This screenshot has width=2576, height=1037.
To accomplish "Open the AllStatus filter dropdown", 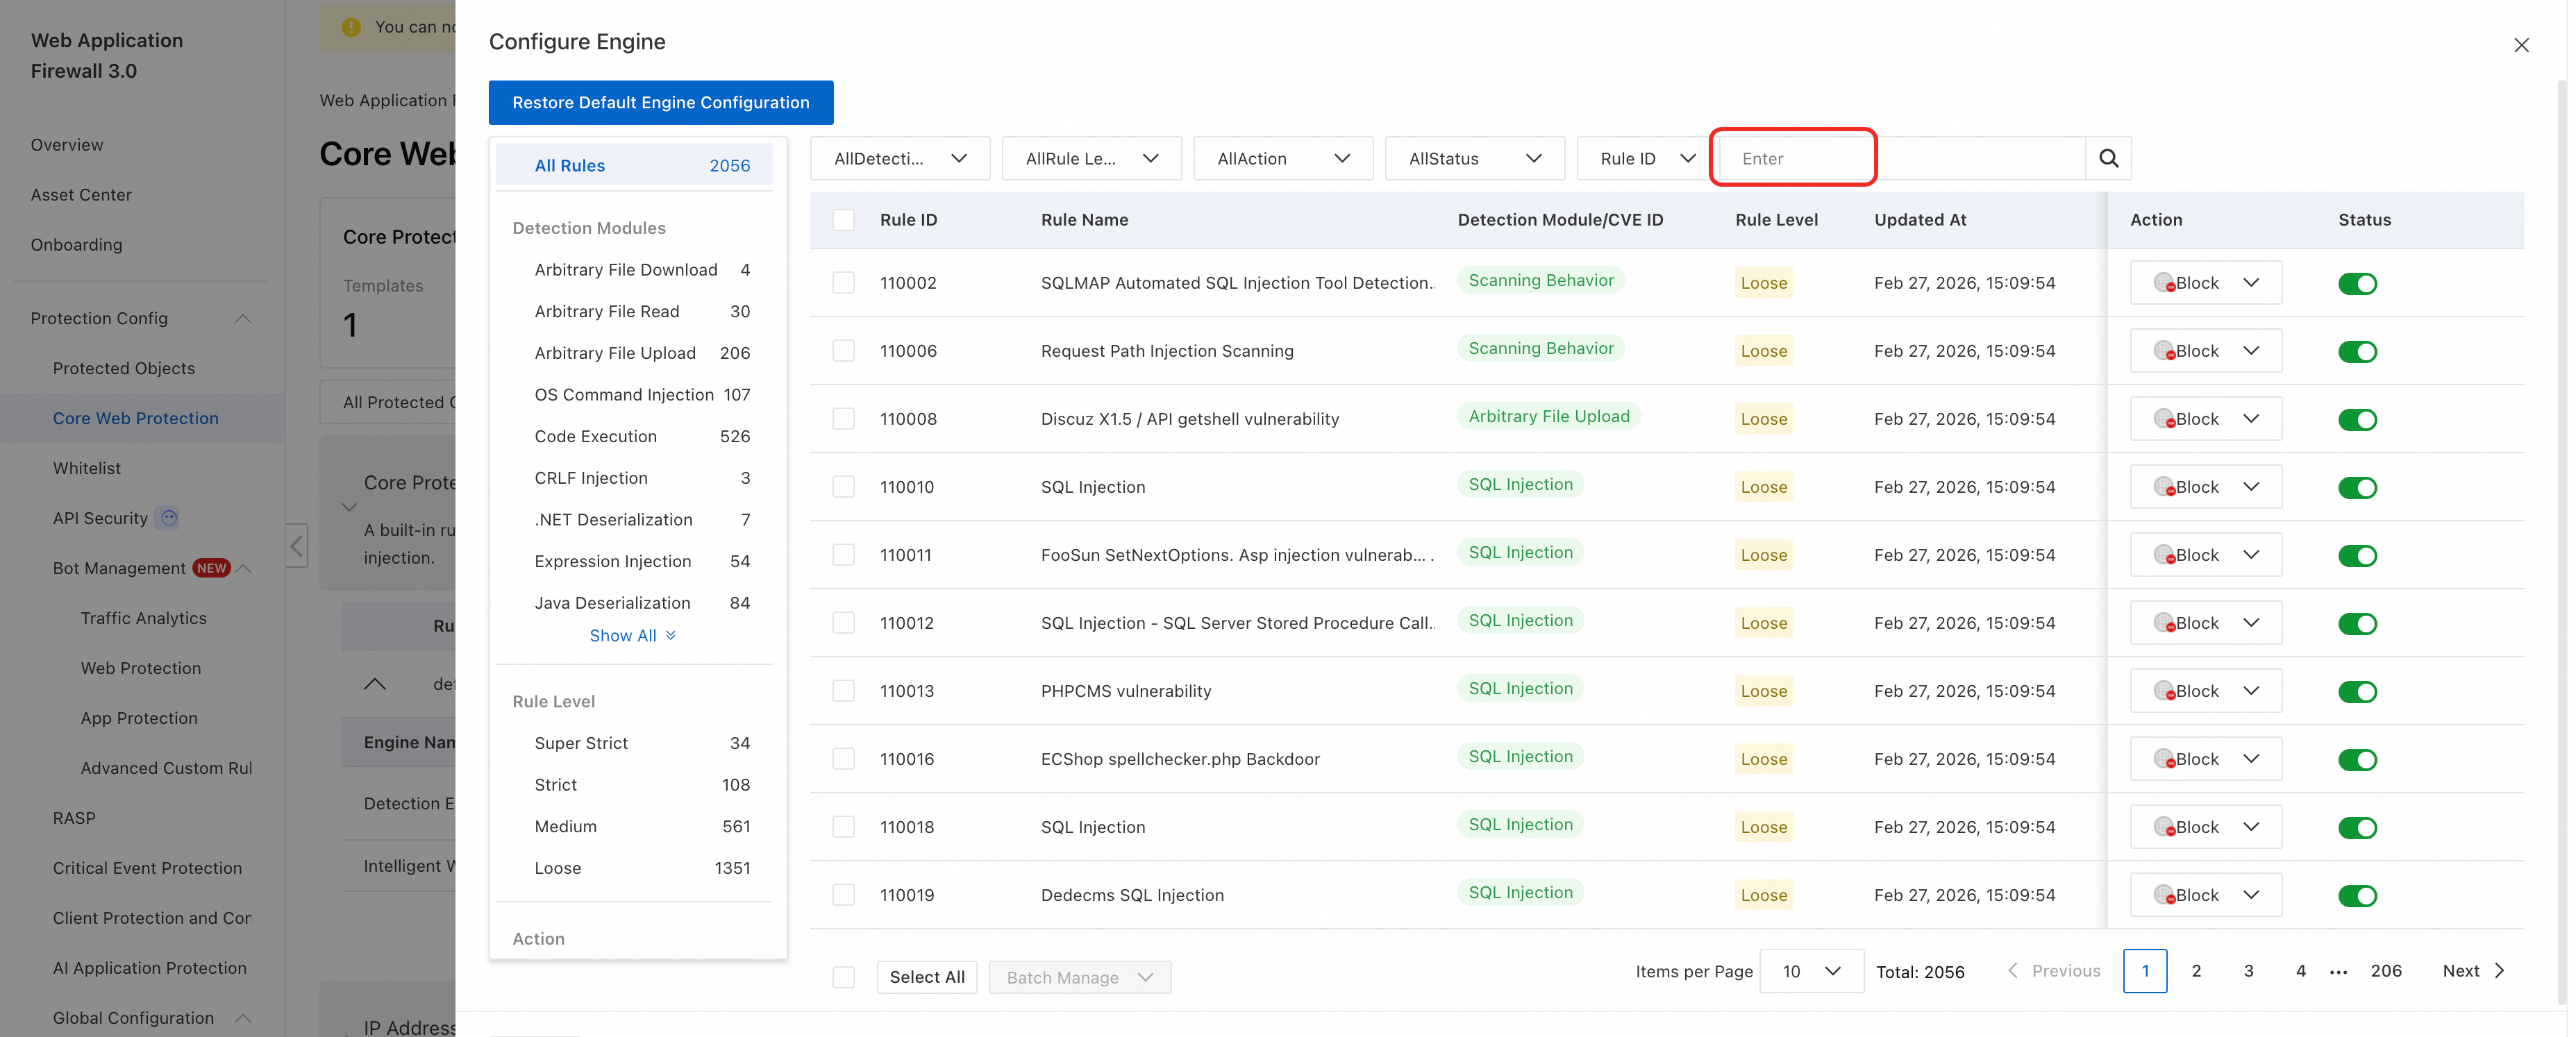I will click(1474, 158).
